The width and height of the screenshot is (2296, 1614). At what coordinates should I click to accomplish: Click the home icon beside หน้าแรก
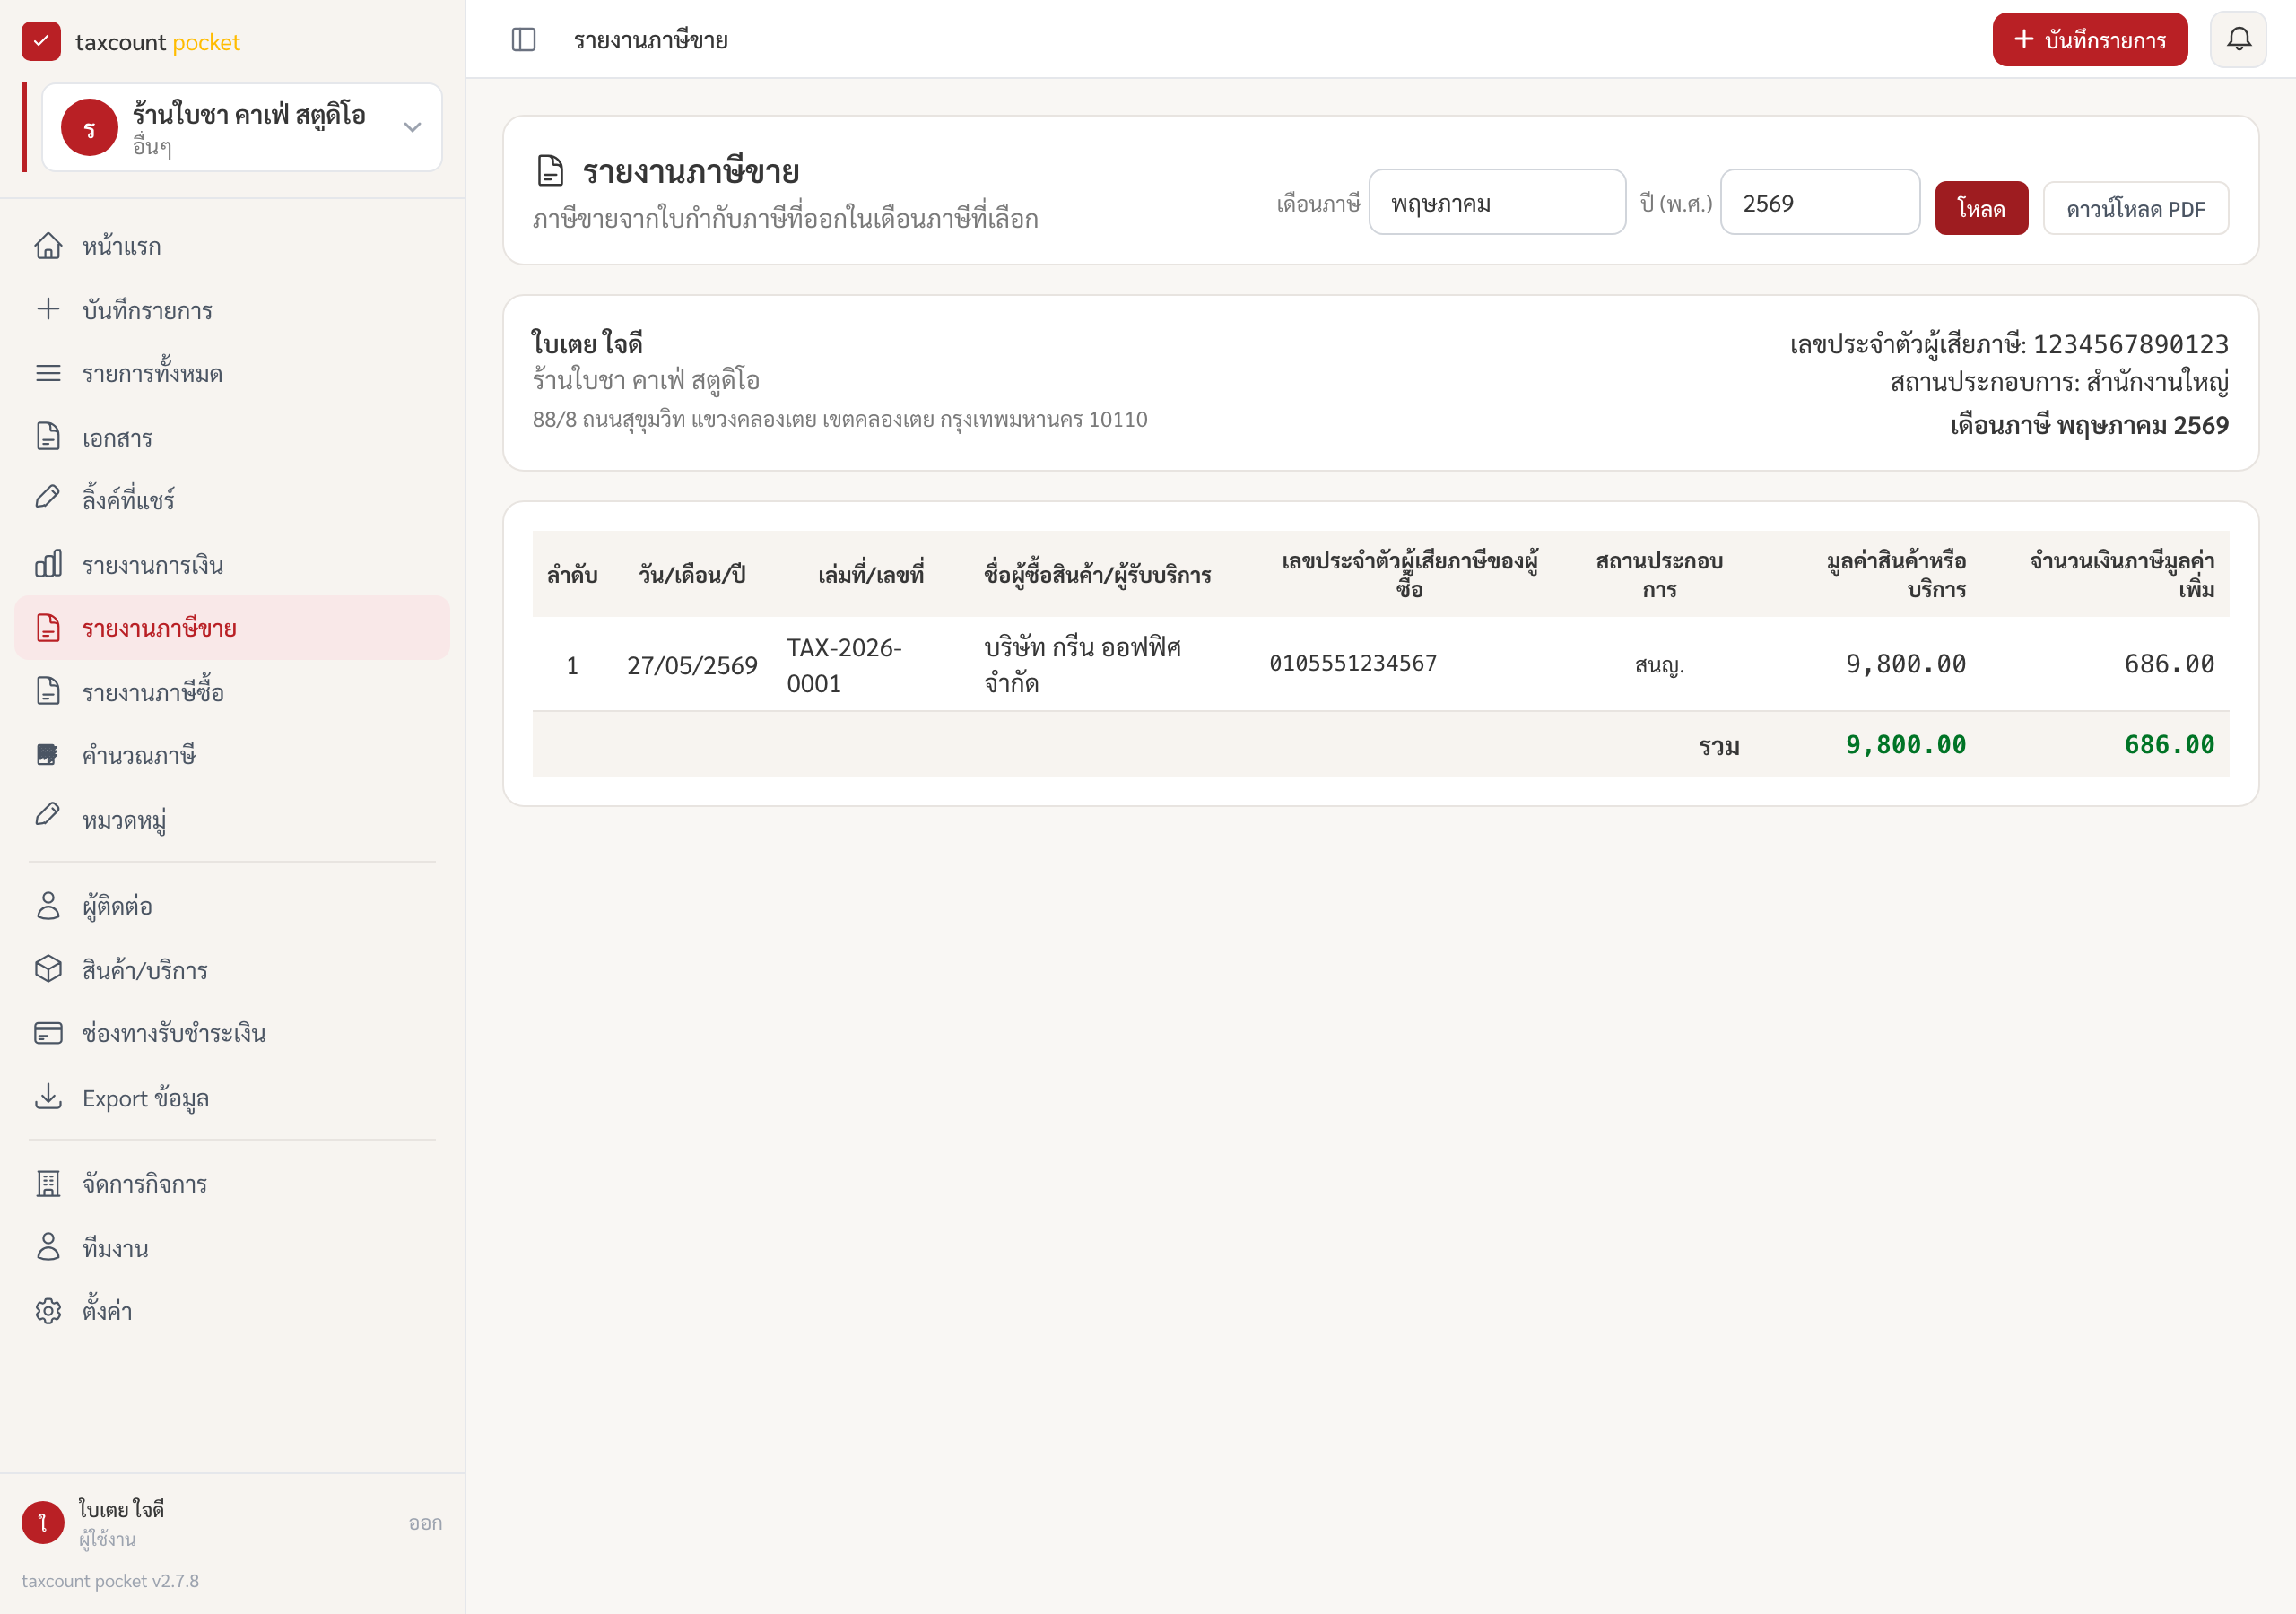(48, 246)
